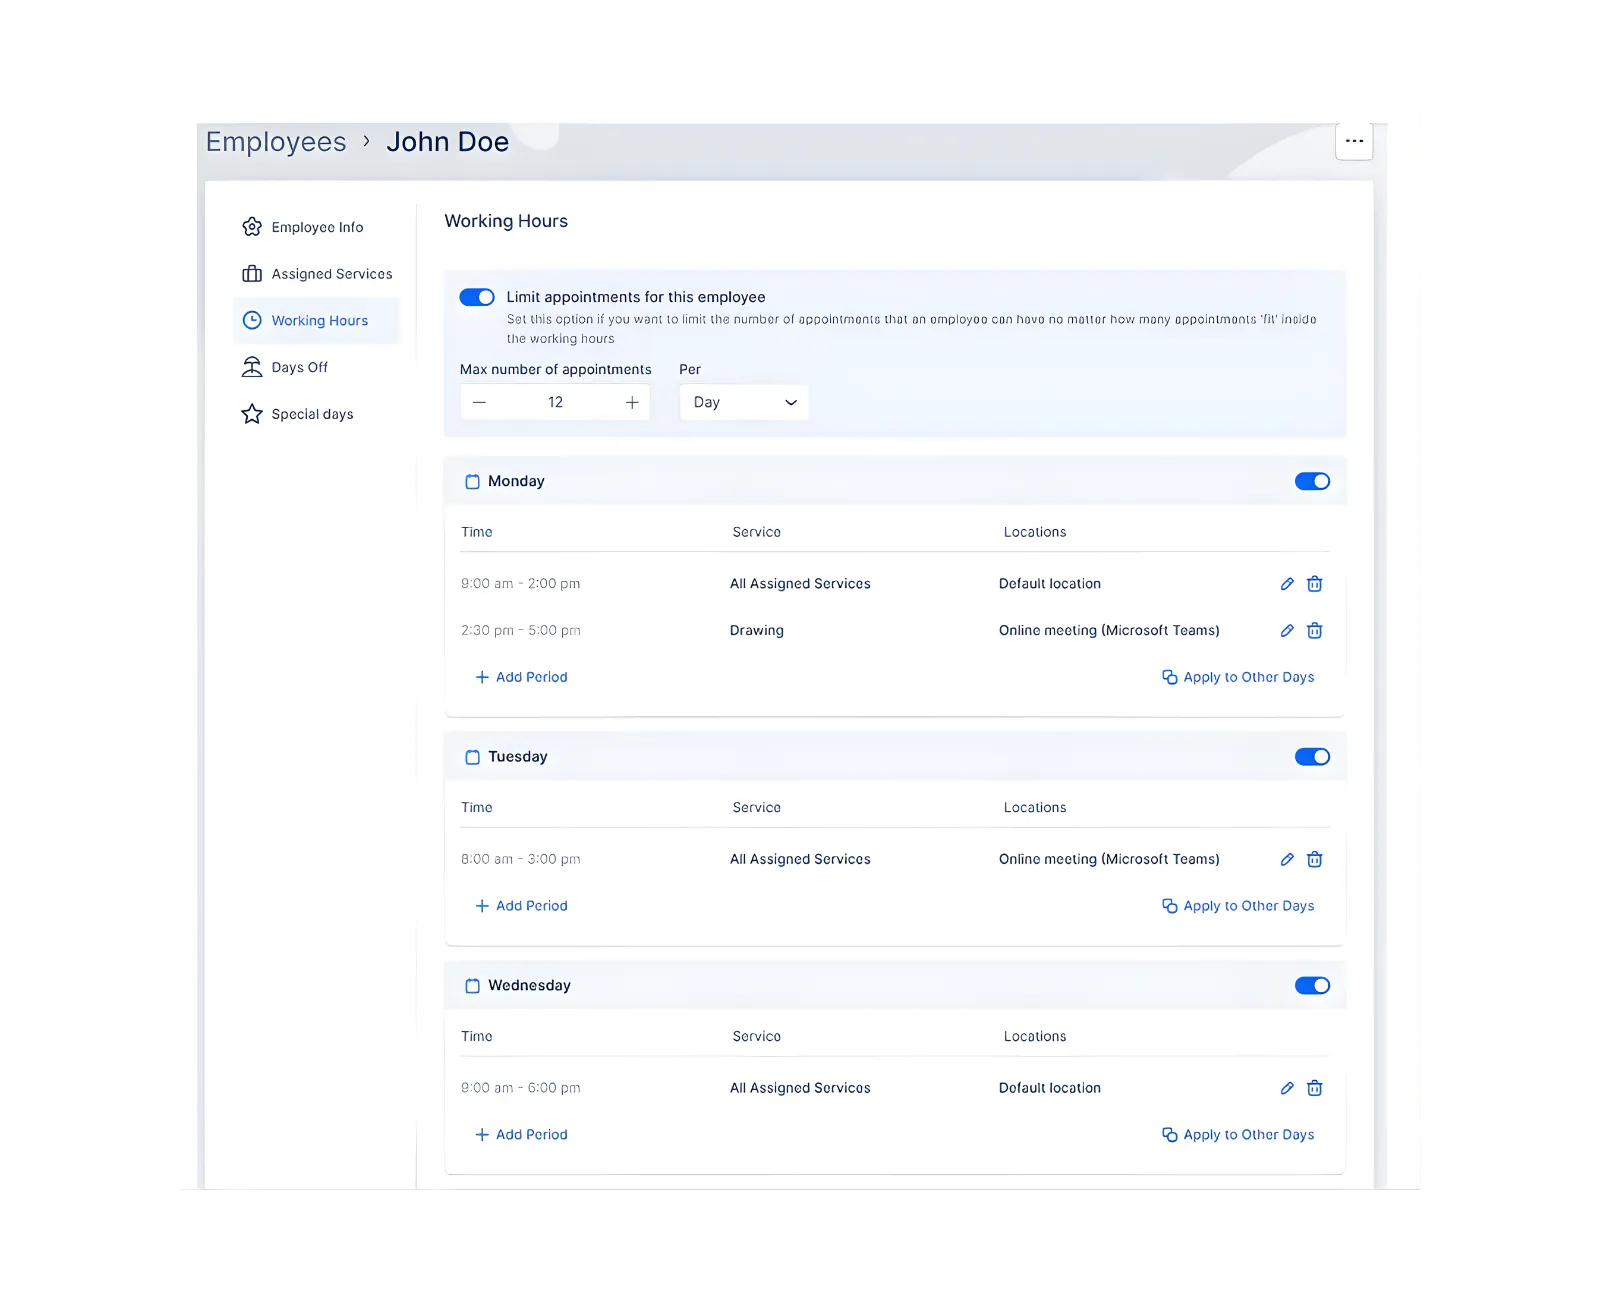The height and width of the screenshot is (1300, 1600).
Task: Navigate to Employees via breadcrumb
Action: (x=275, y=141)
